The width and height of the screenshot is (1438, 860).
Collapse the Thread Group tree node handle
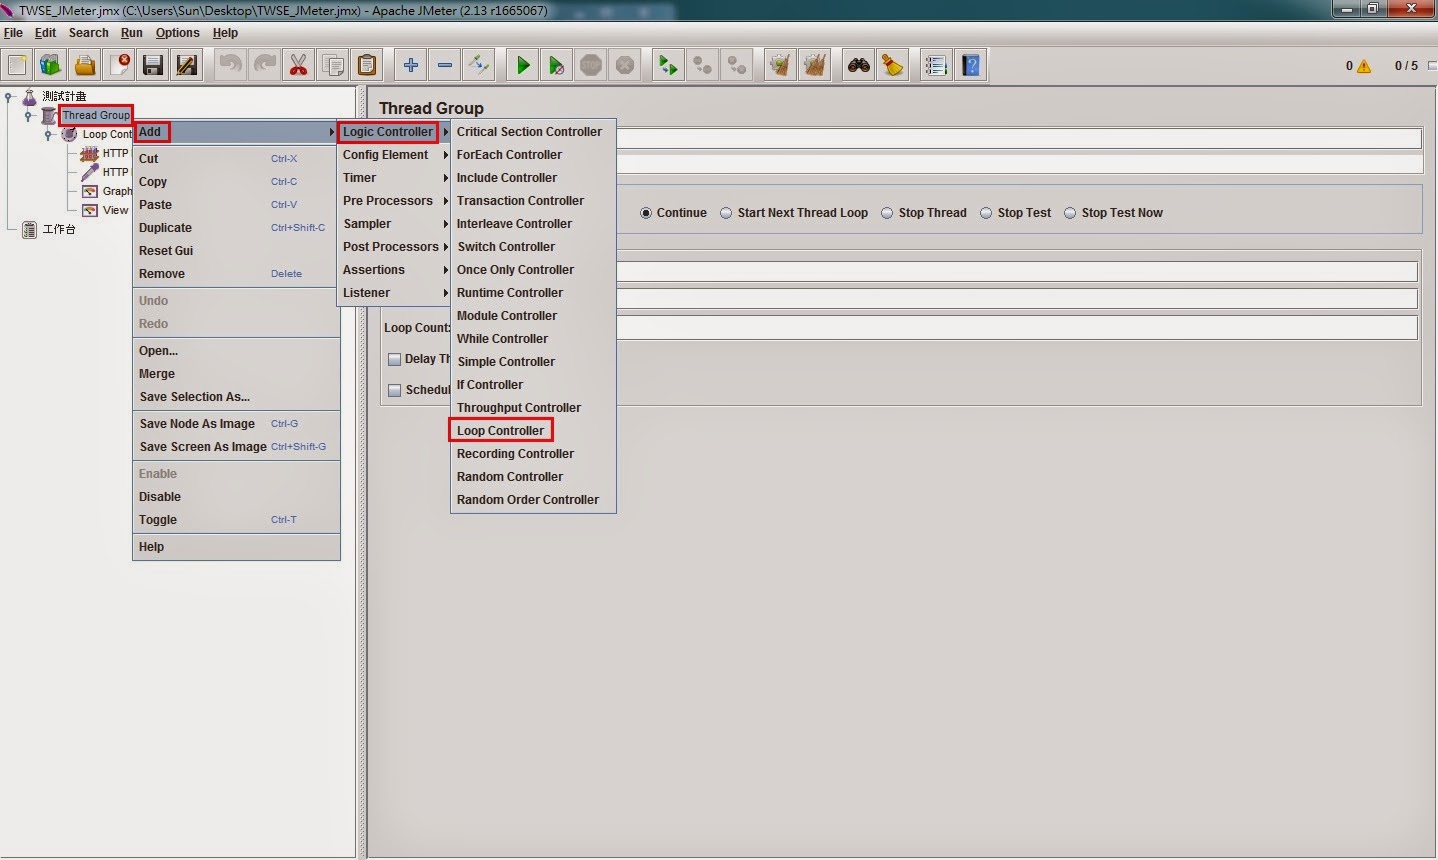pos(29,116)
